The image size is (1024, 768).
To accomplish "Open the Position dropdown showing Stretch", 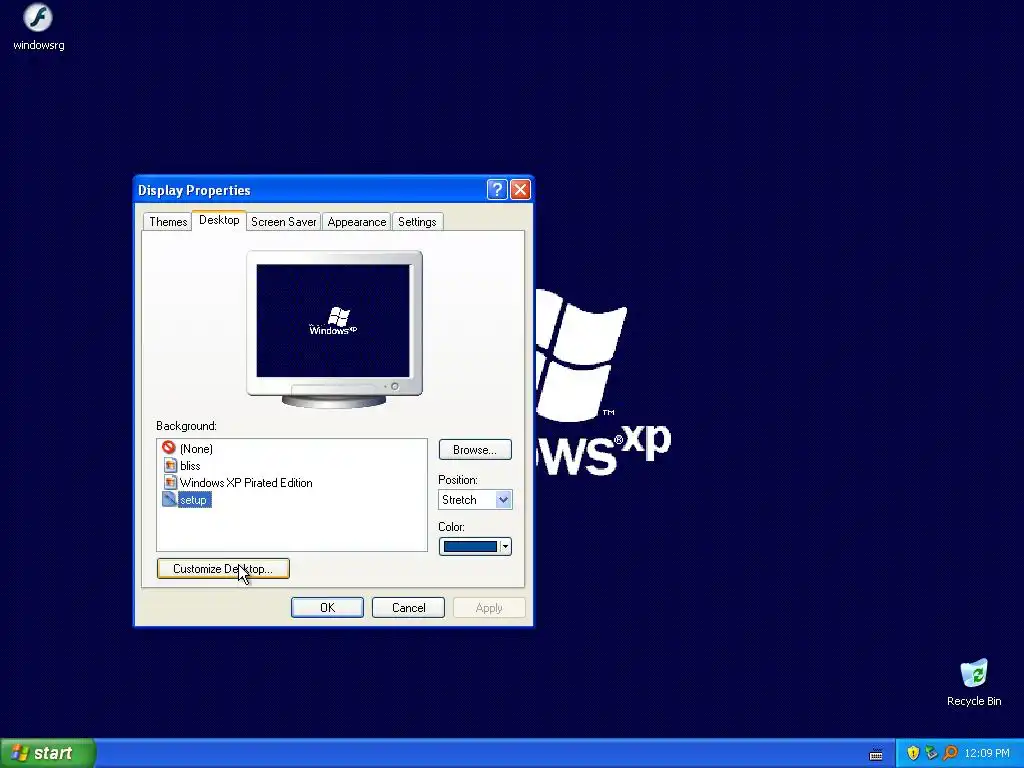I will [475, 500].
